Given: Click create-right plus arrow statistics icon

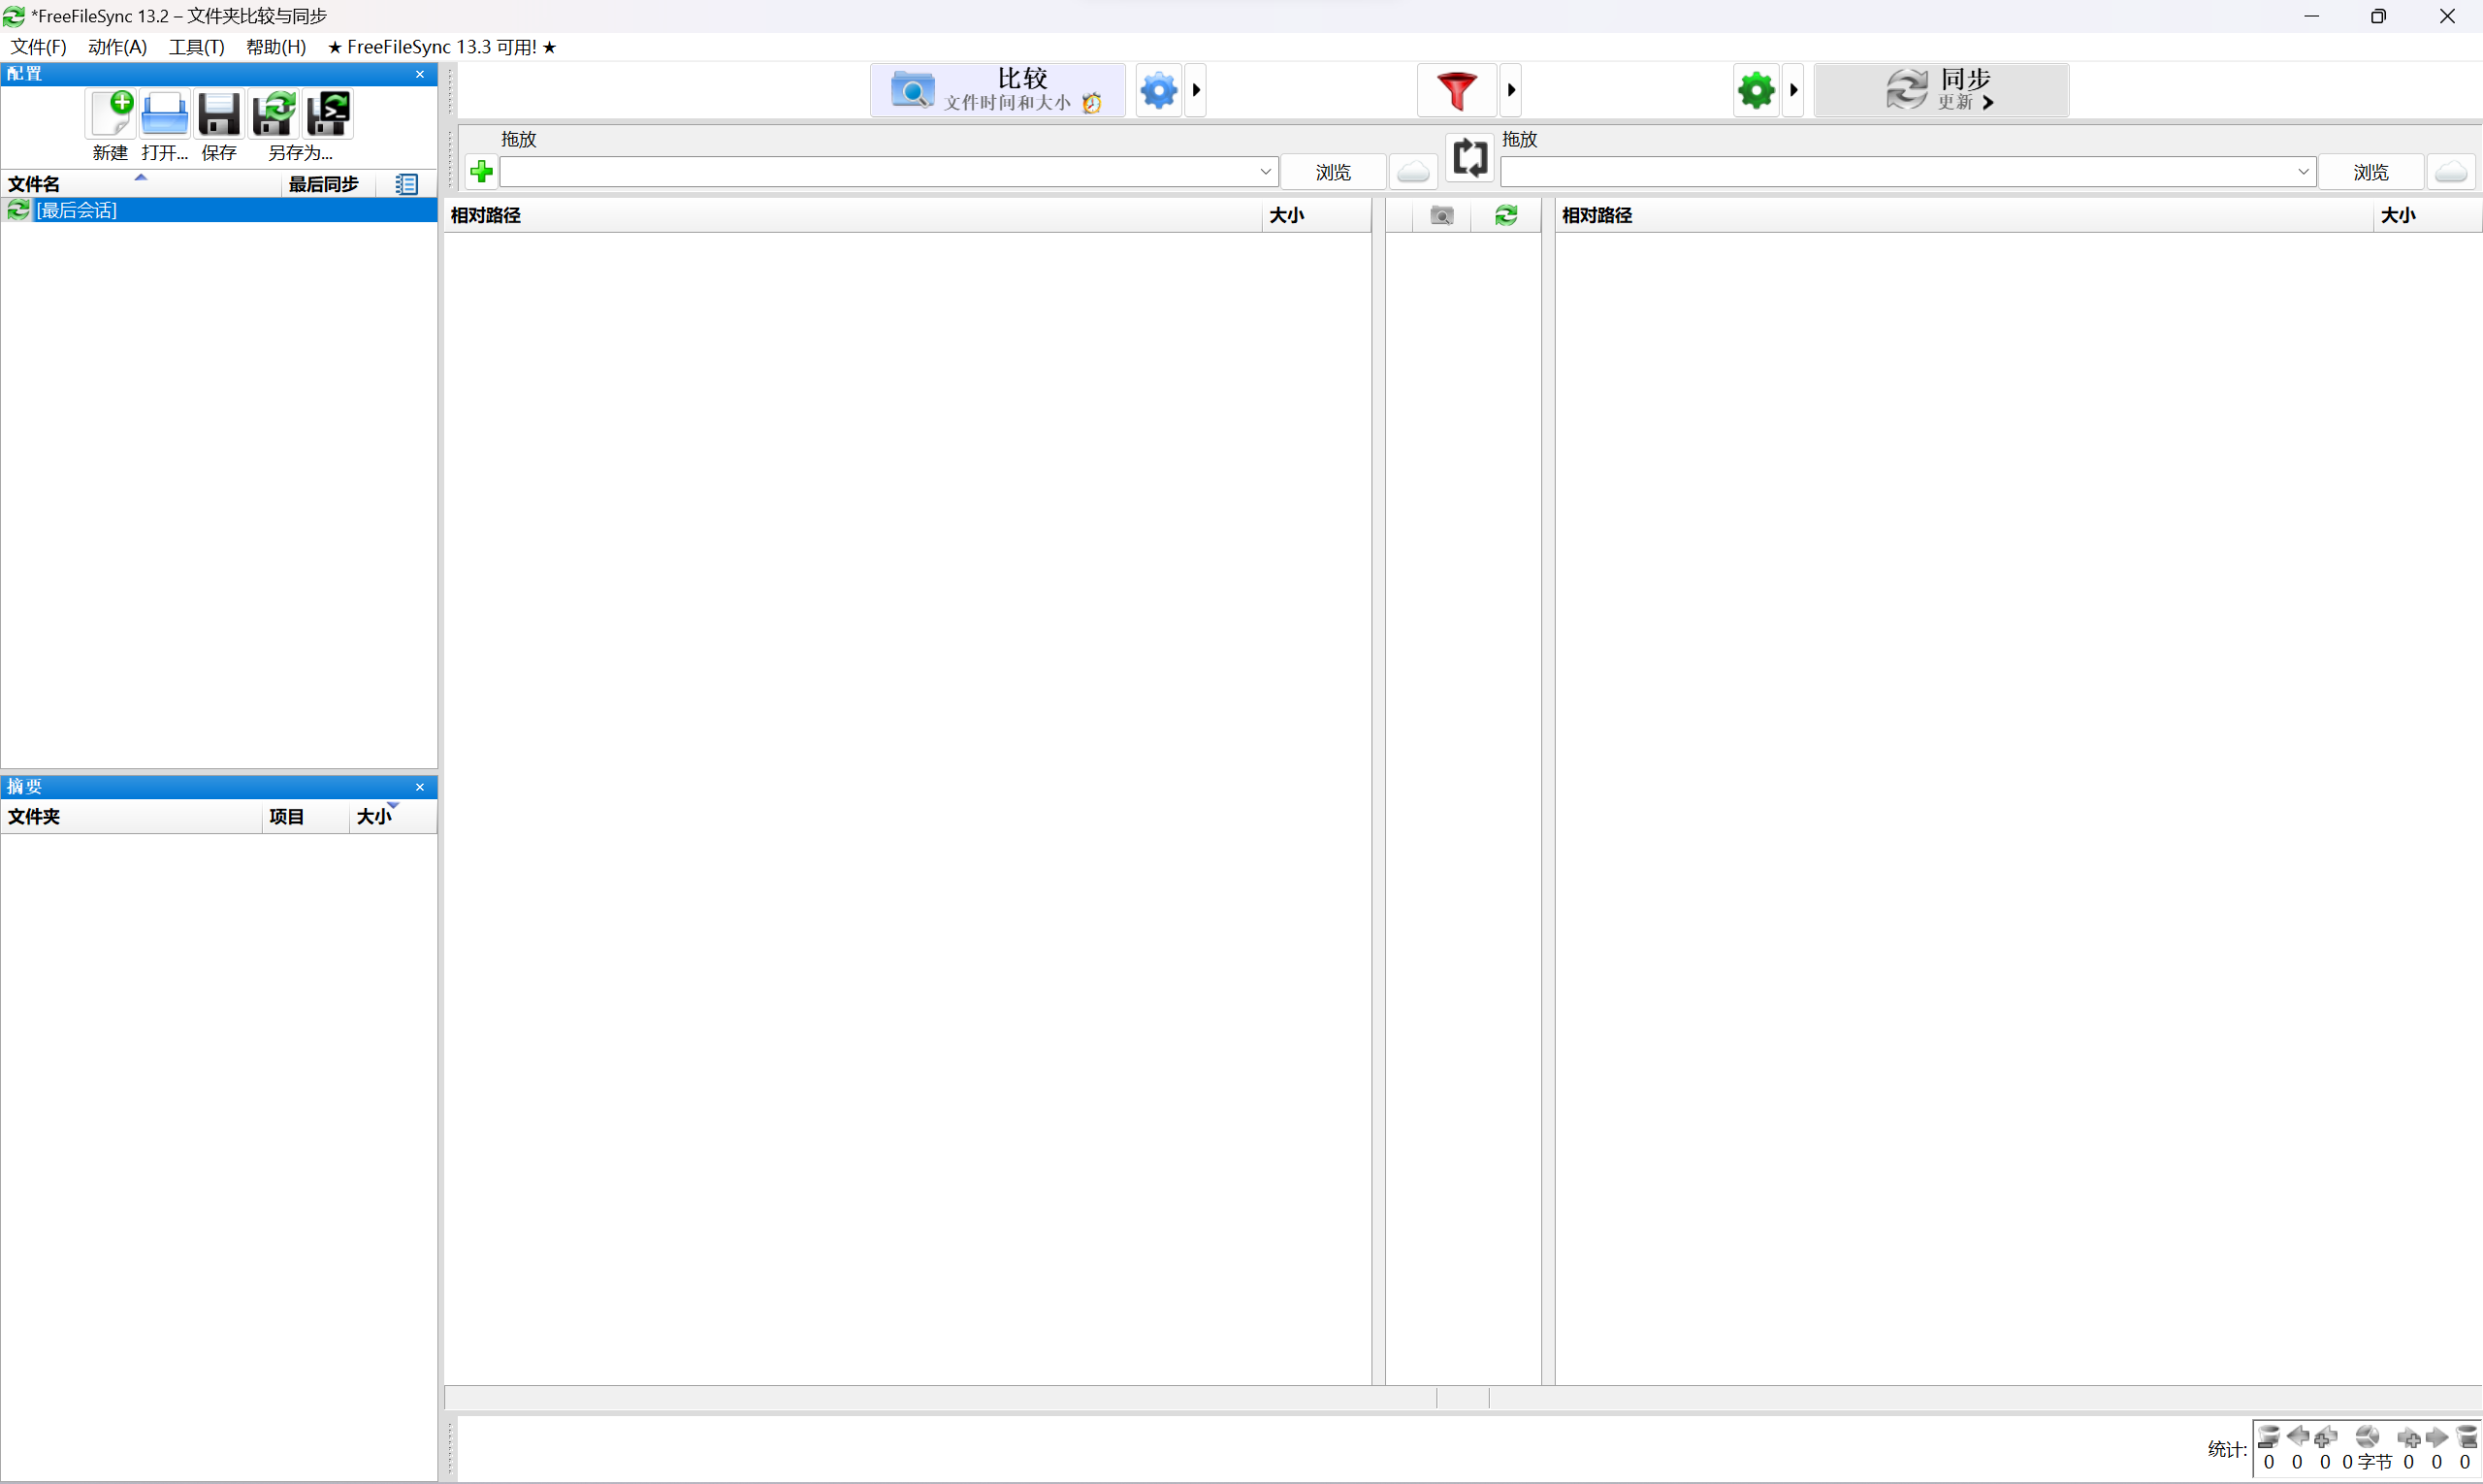Looking at the screenshot, I should tap(2409, 1437).
